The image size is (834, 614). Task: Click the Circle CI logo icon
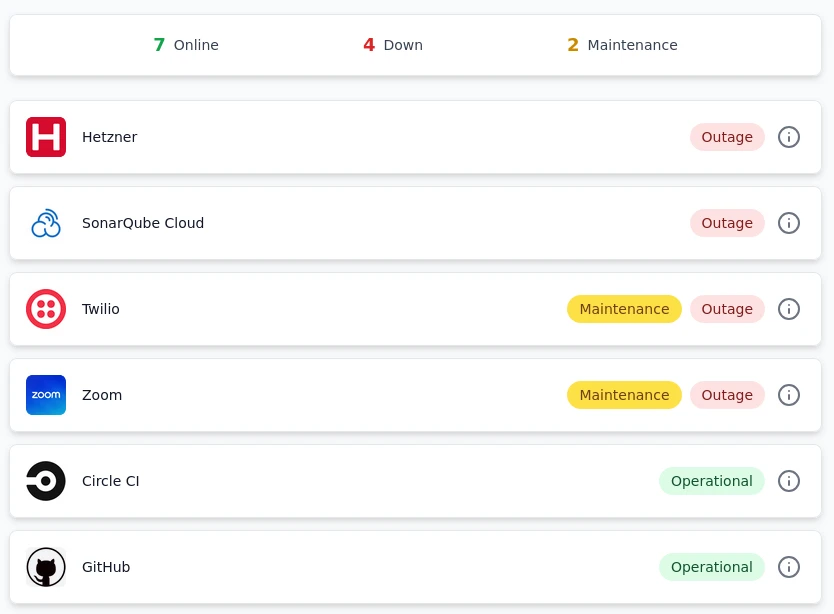[46, 481]
